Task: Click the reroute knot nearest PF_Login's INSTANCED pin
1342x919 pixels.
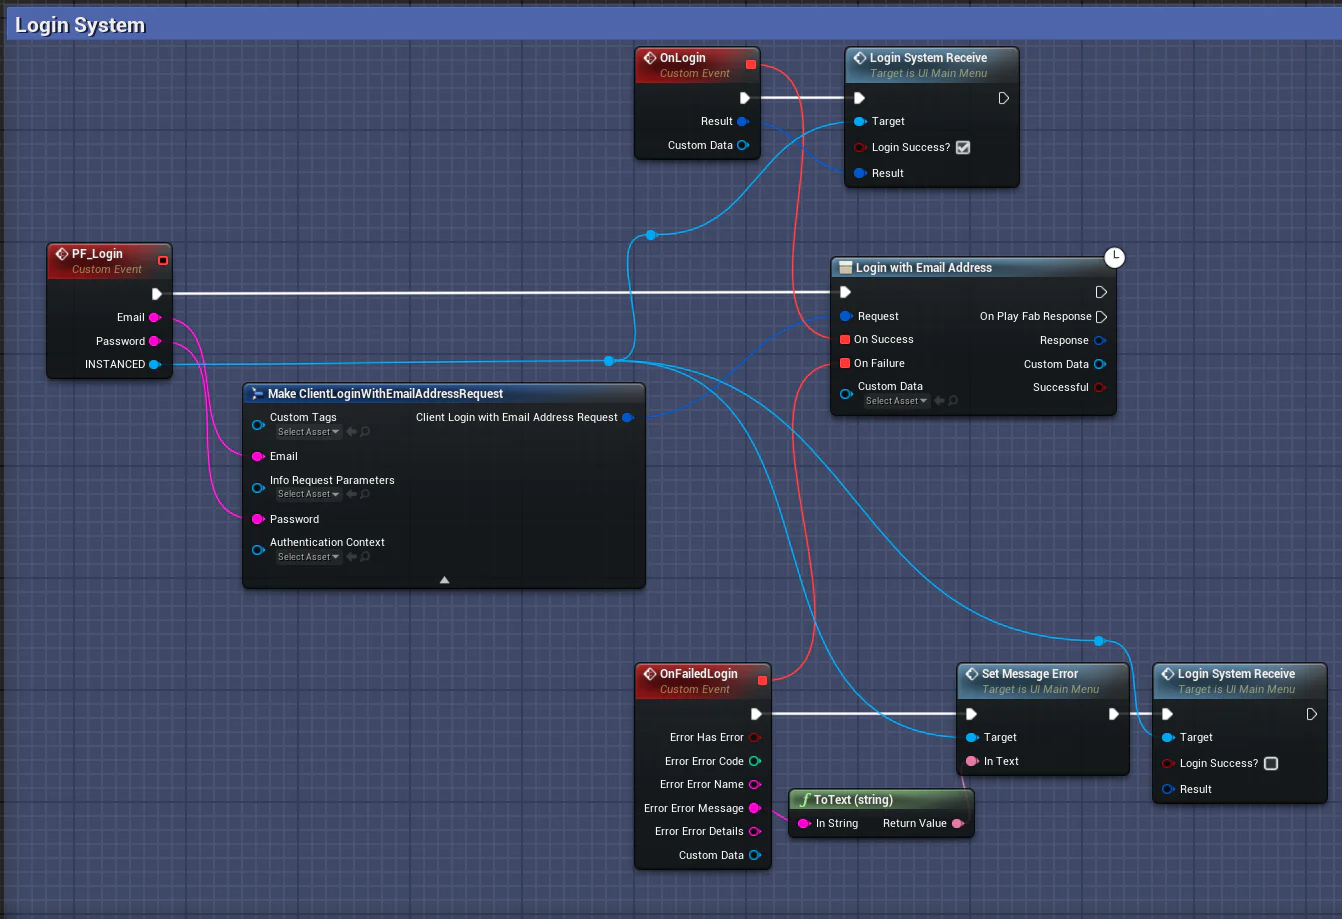Action: click(x=609, y=361)
